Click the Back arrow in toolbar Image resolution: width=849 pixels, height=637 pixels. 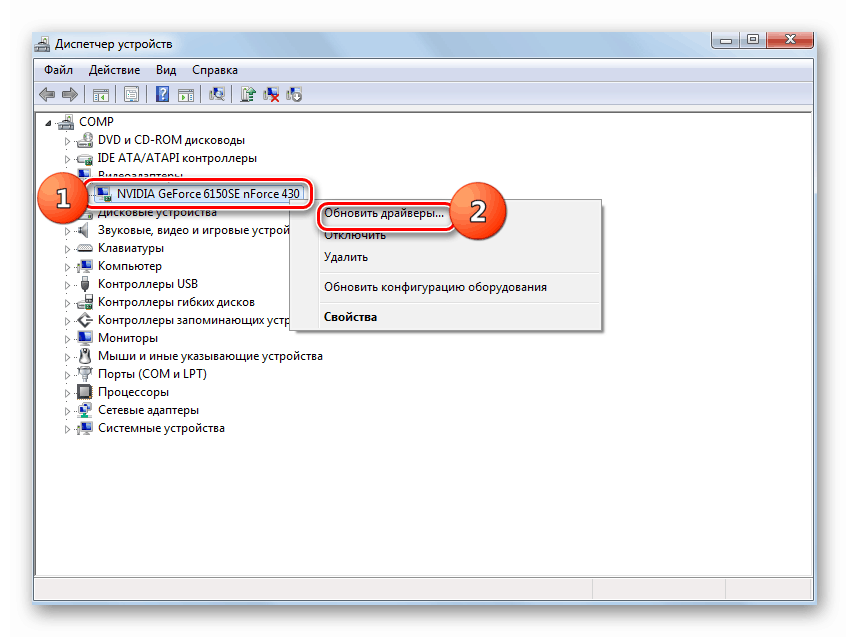coord(46,94)
